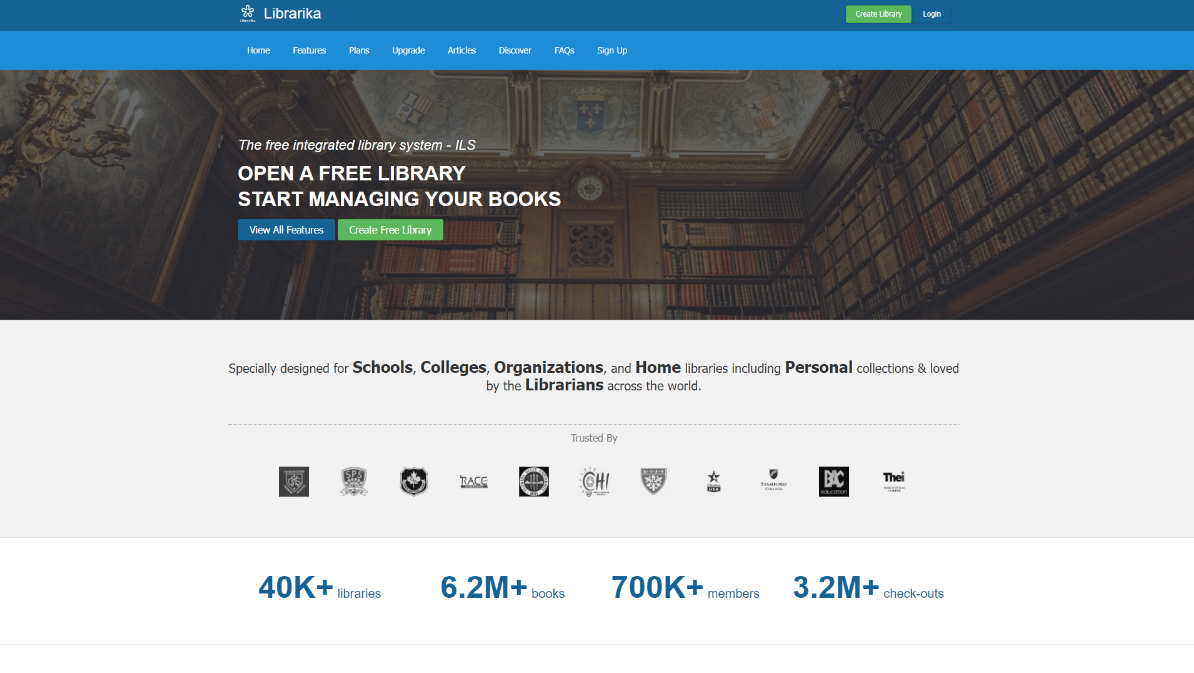Switch to the Features nav tab
The height and width of the screenshot is (673, 1194).
point(309,50)
